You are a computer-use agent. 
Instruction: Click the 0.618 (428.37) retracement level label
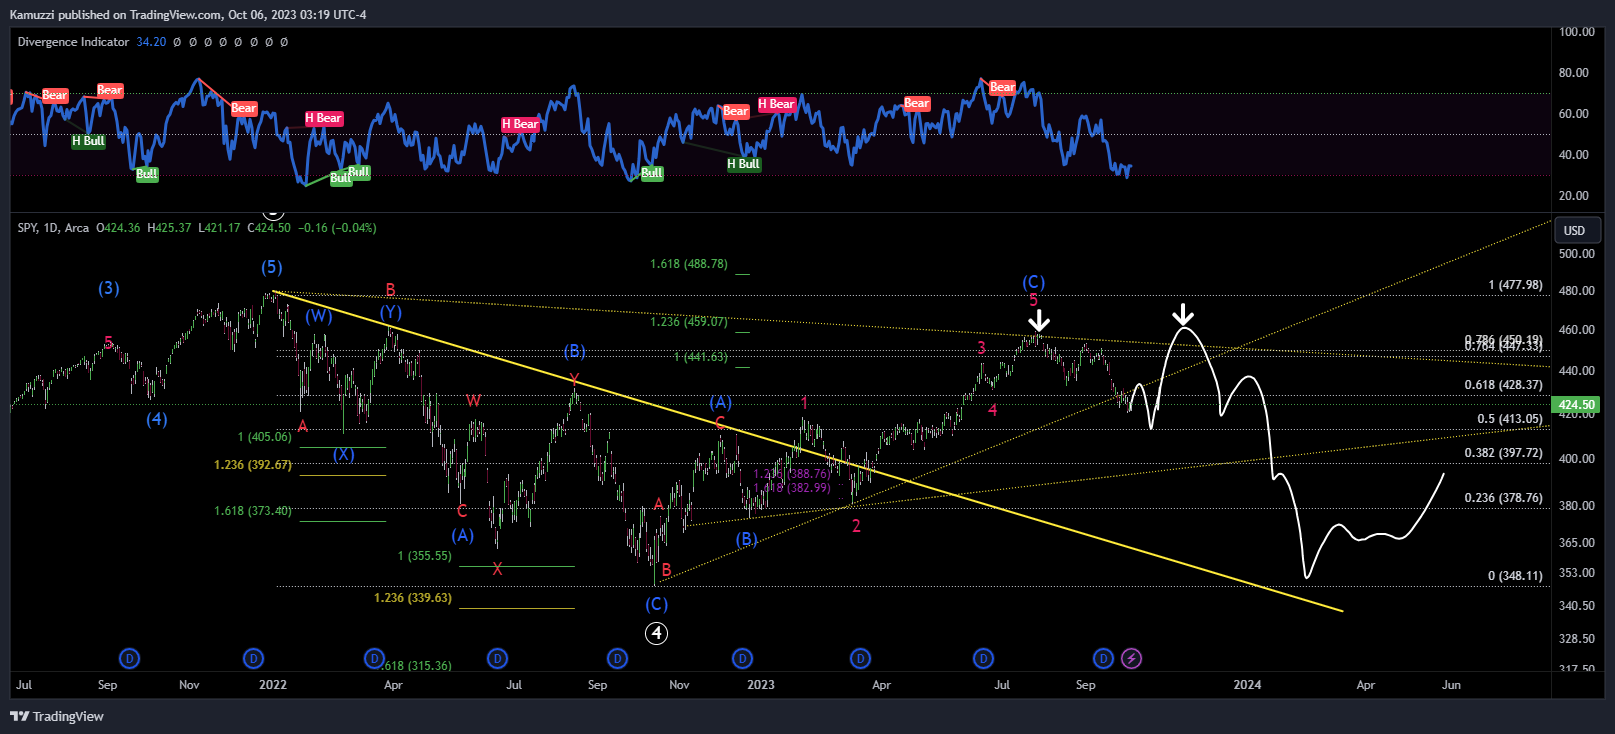click(1504, 385)
